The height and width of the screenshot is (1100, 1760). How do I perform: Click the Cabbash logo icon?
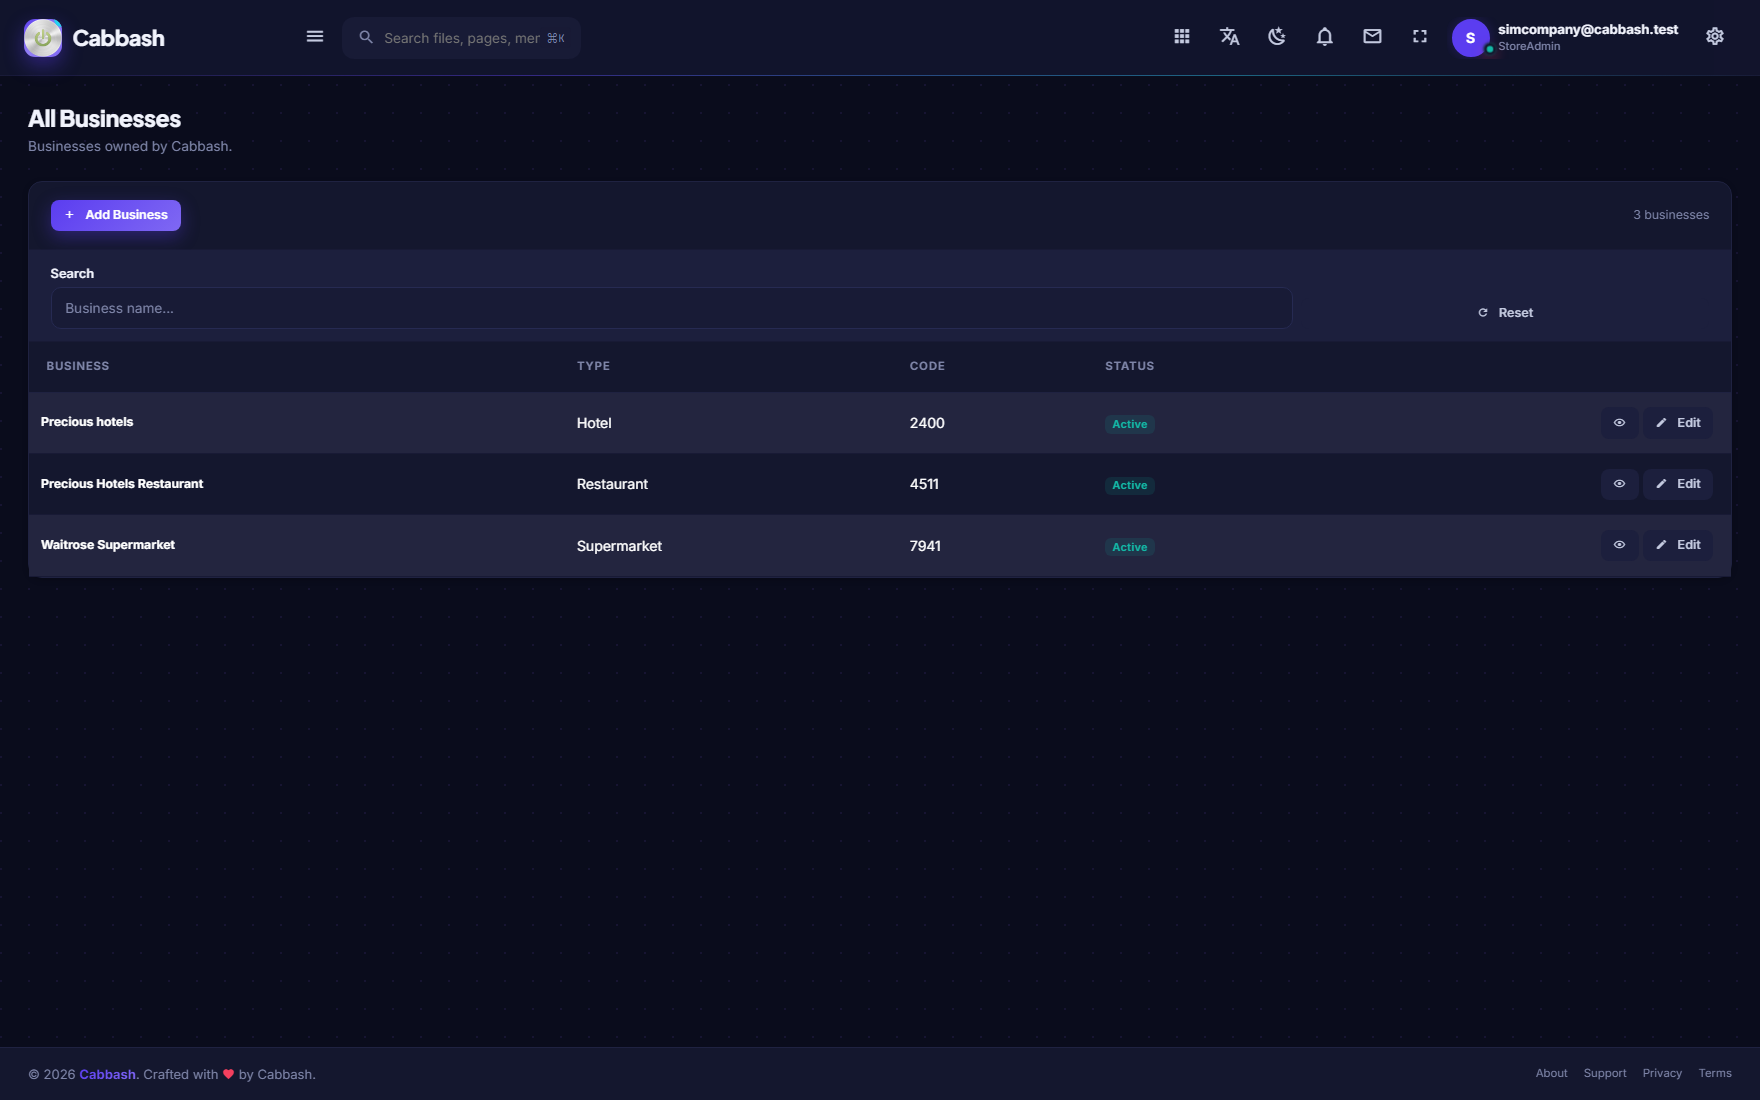point(43,38)
